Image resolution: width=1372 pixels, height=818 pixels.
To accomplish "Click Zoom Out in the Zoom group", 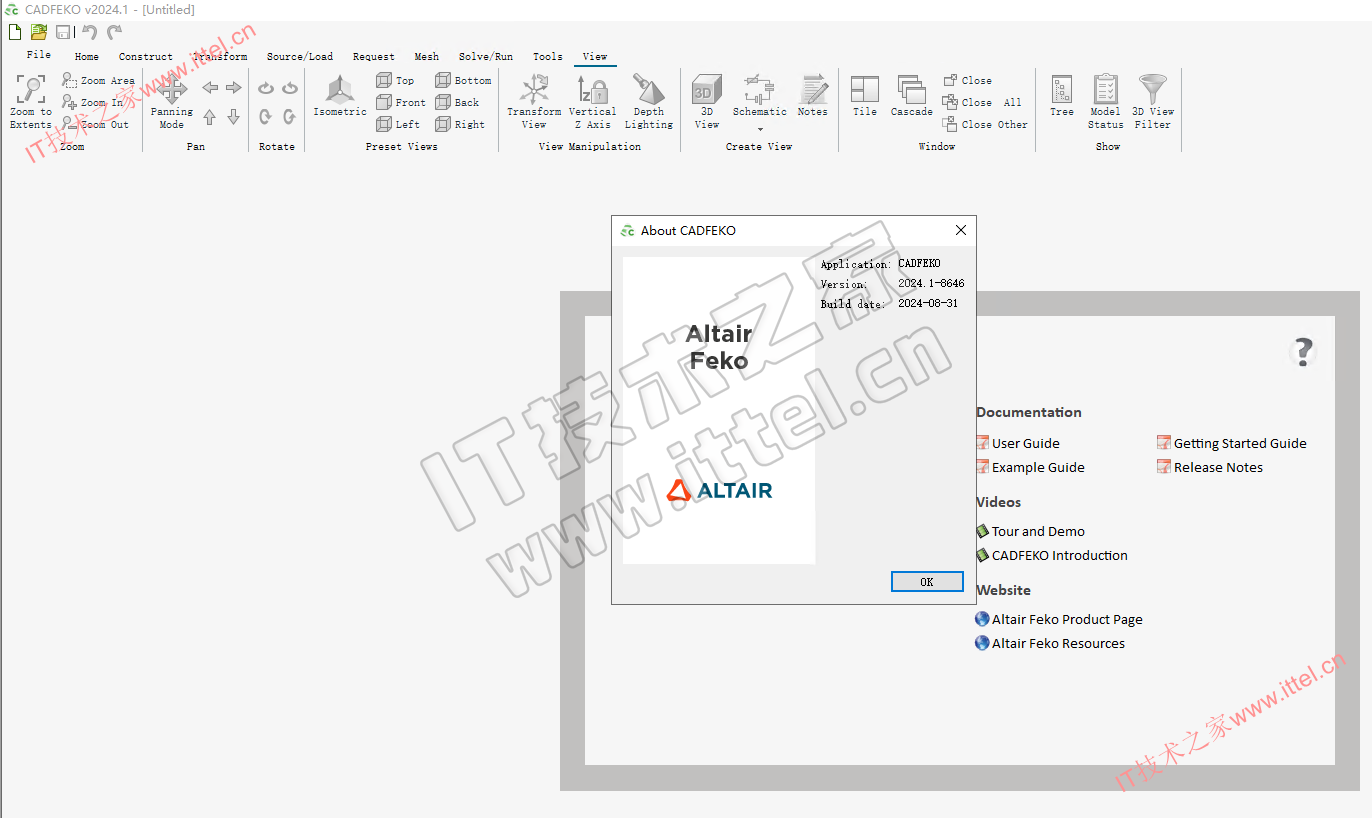I will (x=96, y=124).
